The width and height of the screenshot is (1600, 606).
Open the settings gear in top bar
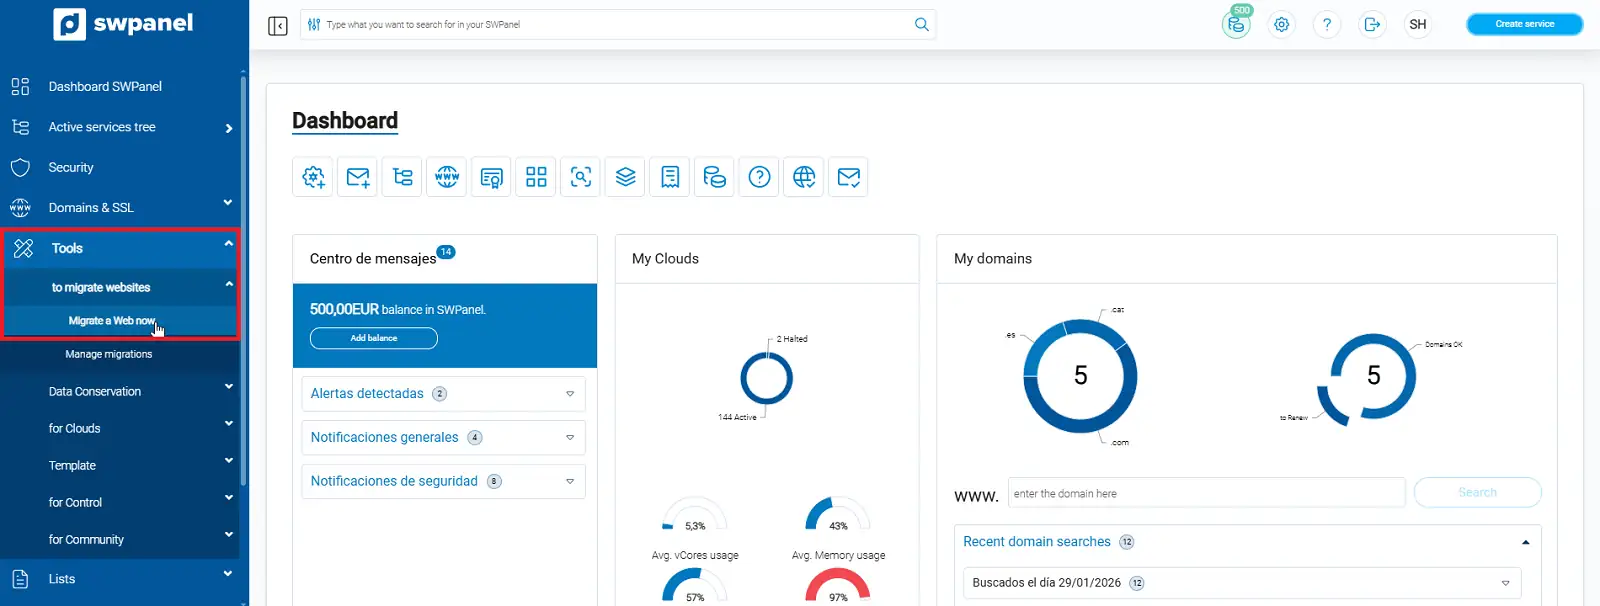(1282, 25)
